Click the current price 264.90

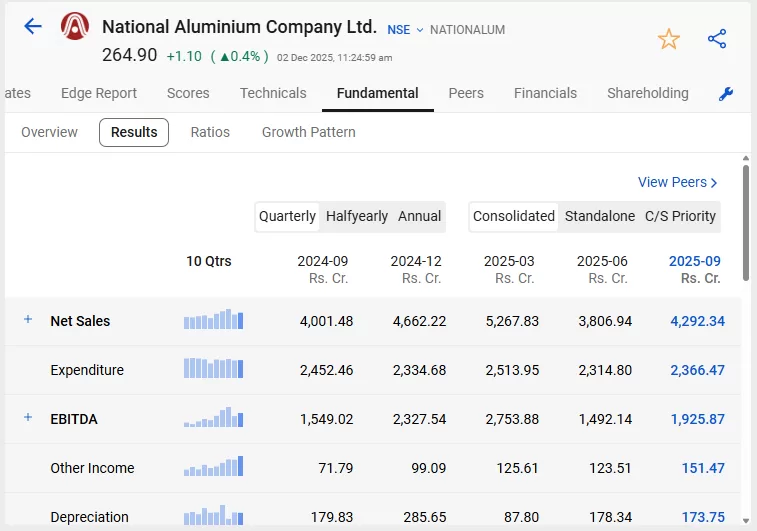coord(129,55)
